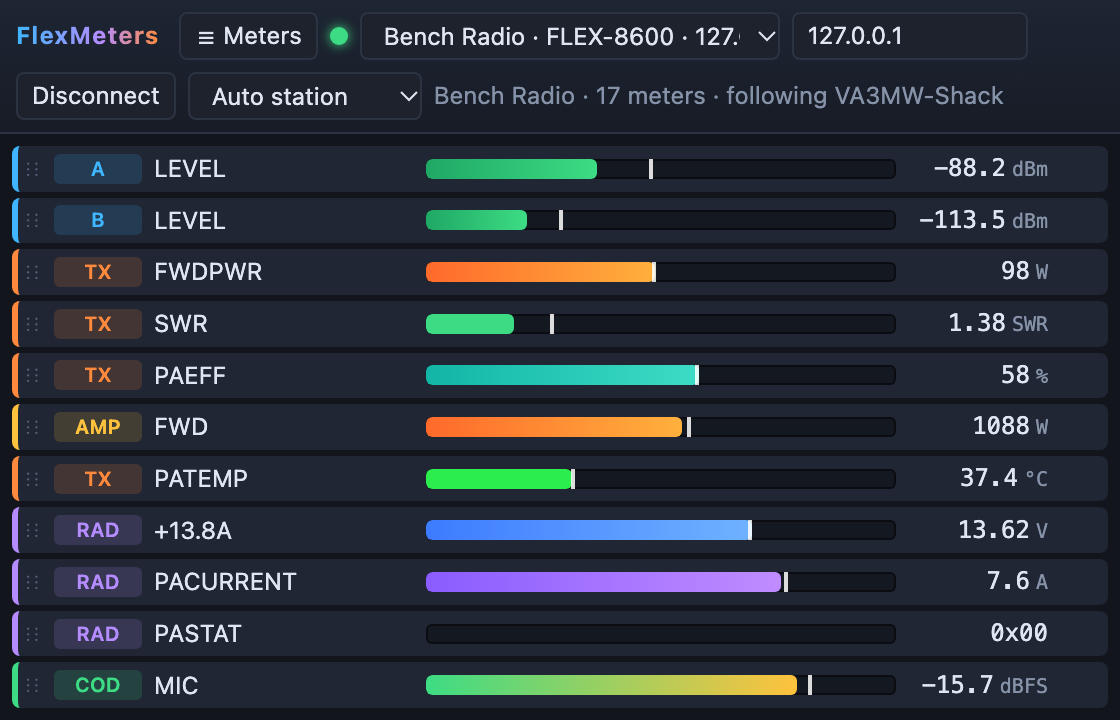This screenshot has width=1120, height=720.
Task: Click the FWDPWR meter label
Action: (x=209, y=272)
